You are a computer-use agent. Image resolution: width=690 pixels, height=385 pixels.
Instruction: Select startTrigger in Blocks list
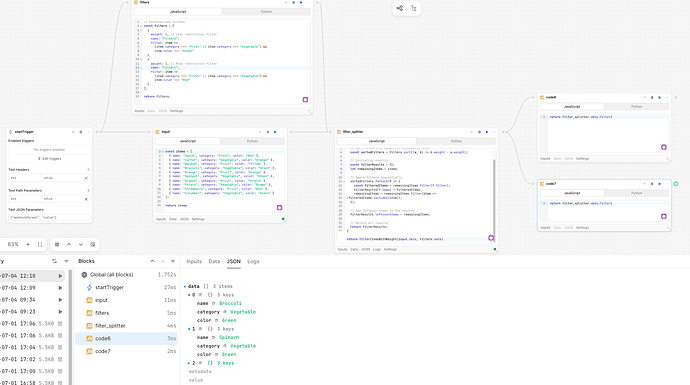[x=126, y=287]
